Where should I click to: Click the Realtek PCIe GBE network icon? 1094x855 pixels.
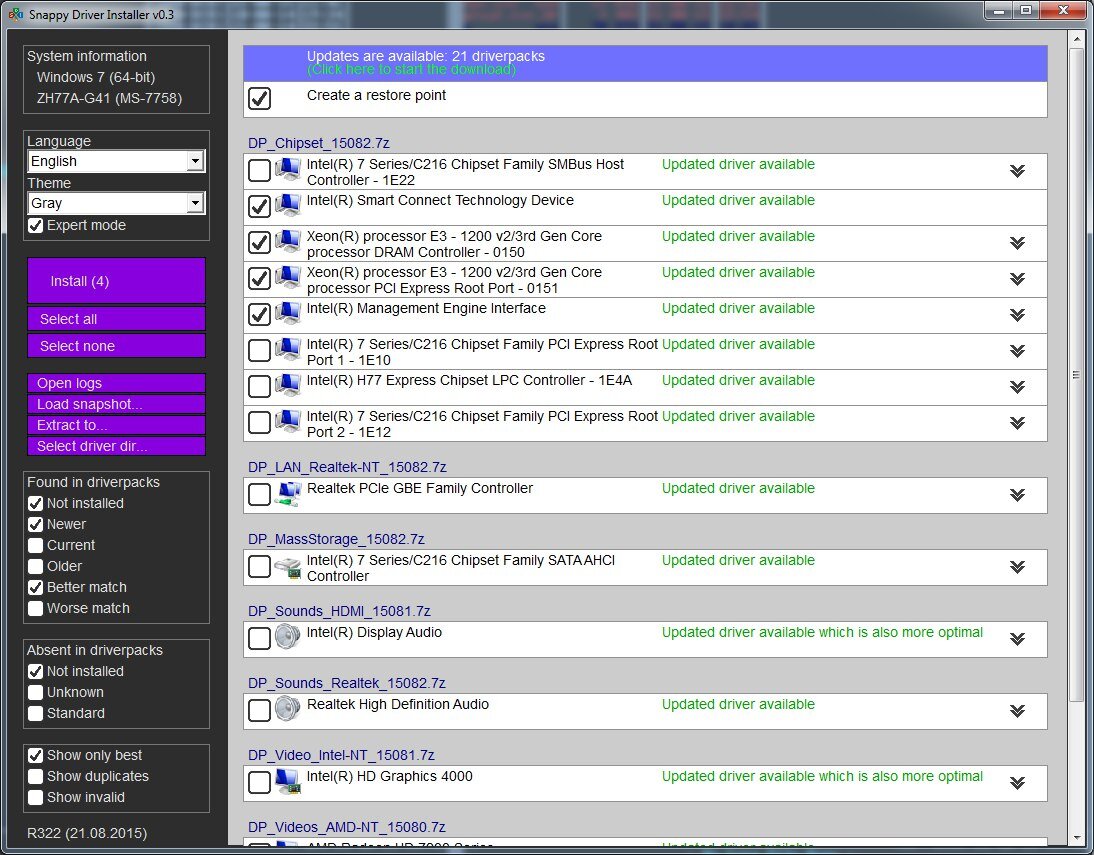tap(287, 493)
